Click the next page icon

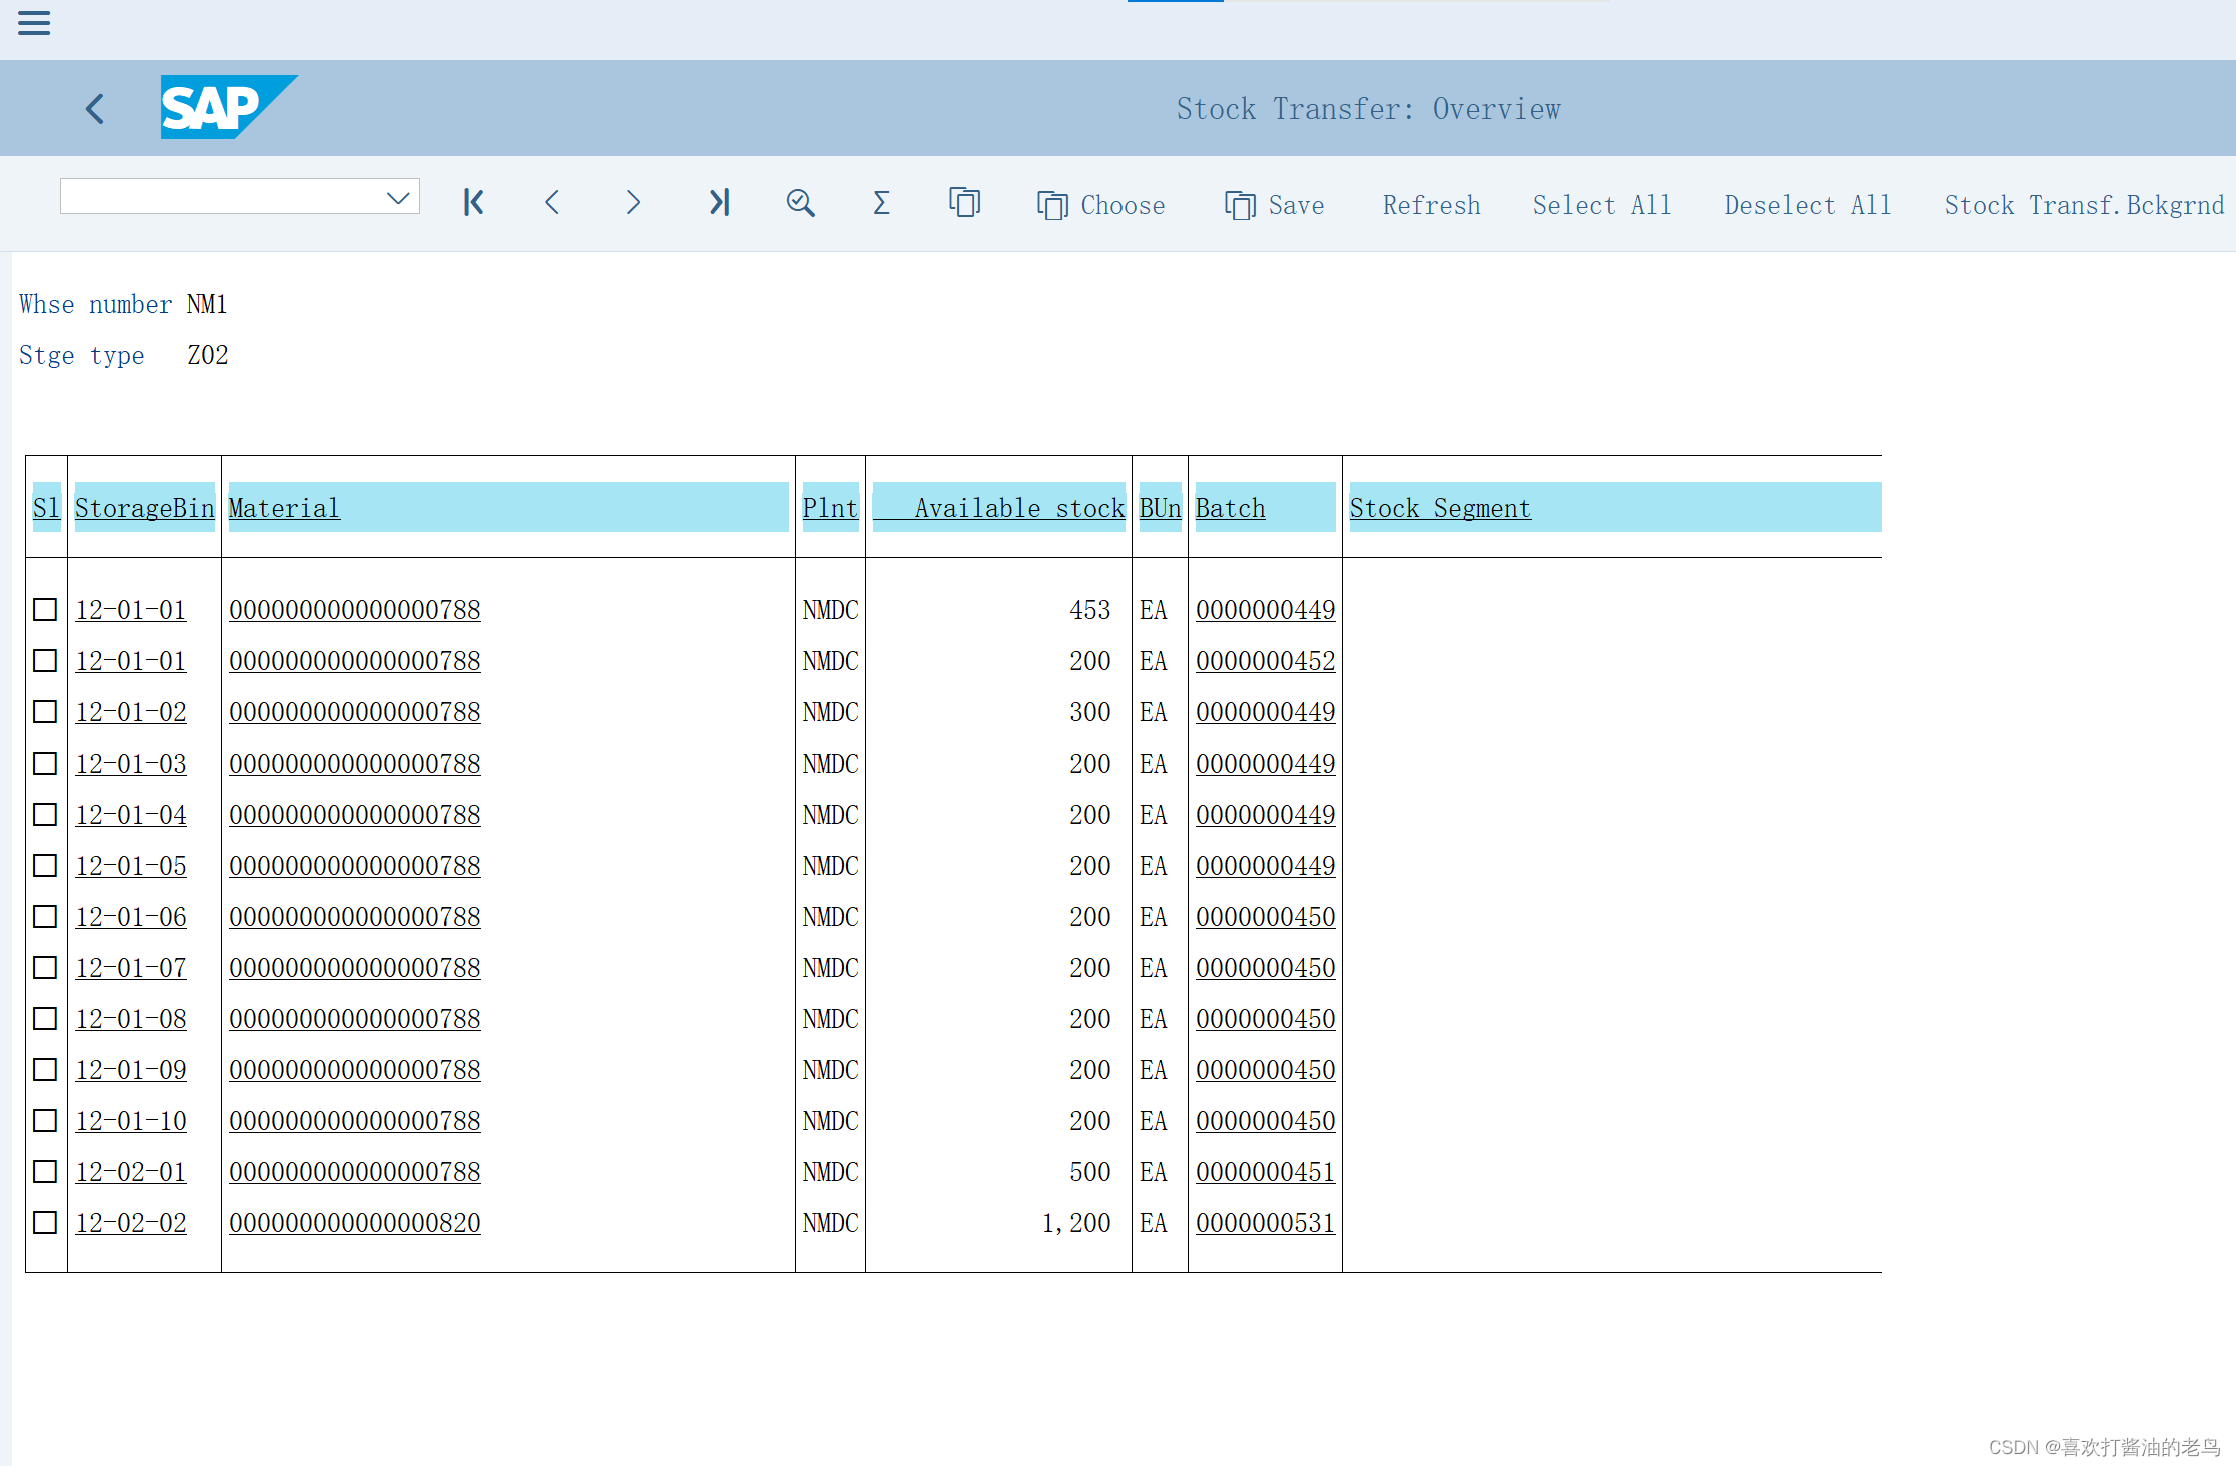pos(633,203)
